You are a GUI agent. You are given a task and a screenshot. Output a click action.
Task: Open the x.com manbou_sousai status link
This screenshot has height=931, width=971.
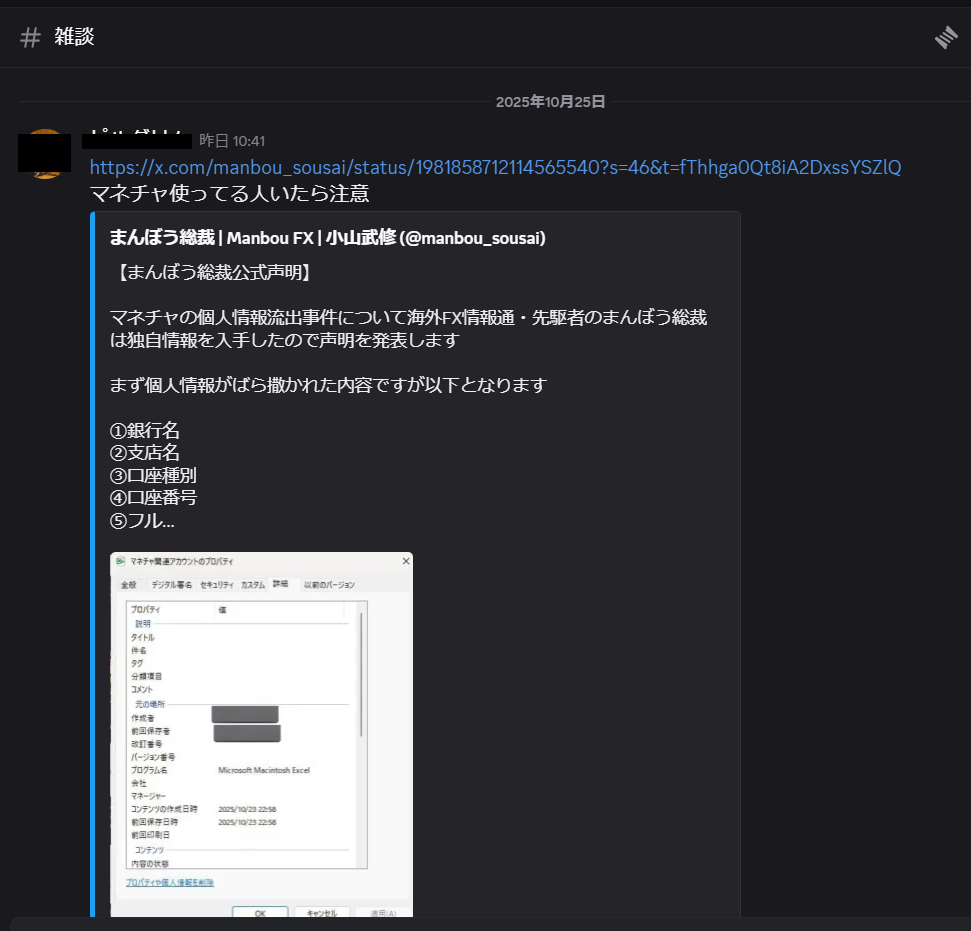point(495,167)
